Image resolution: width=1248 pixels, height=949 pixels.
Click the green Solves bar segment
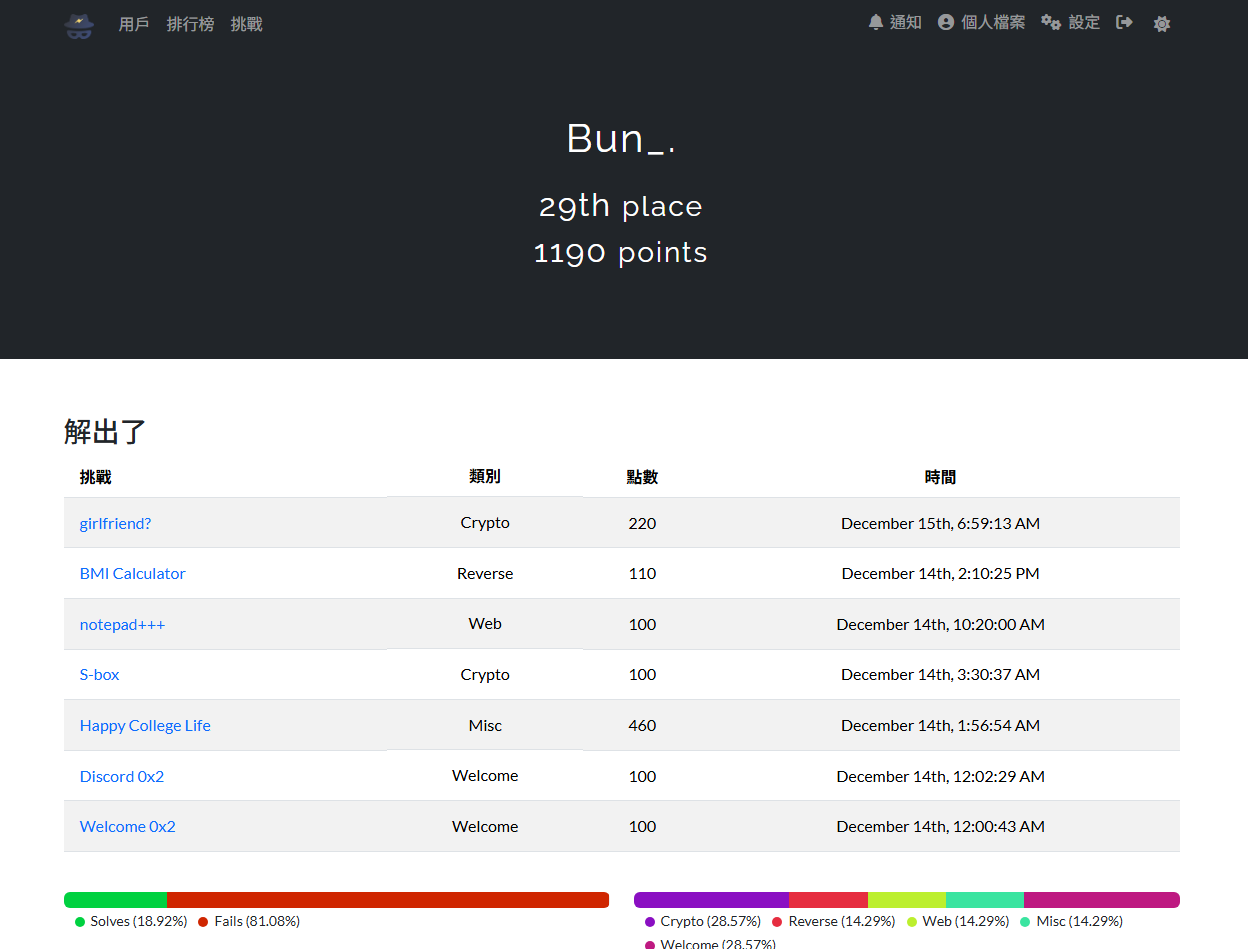click(x=115, y=900)
